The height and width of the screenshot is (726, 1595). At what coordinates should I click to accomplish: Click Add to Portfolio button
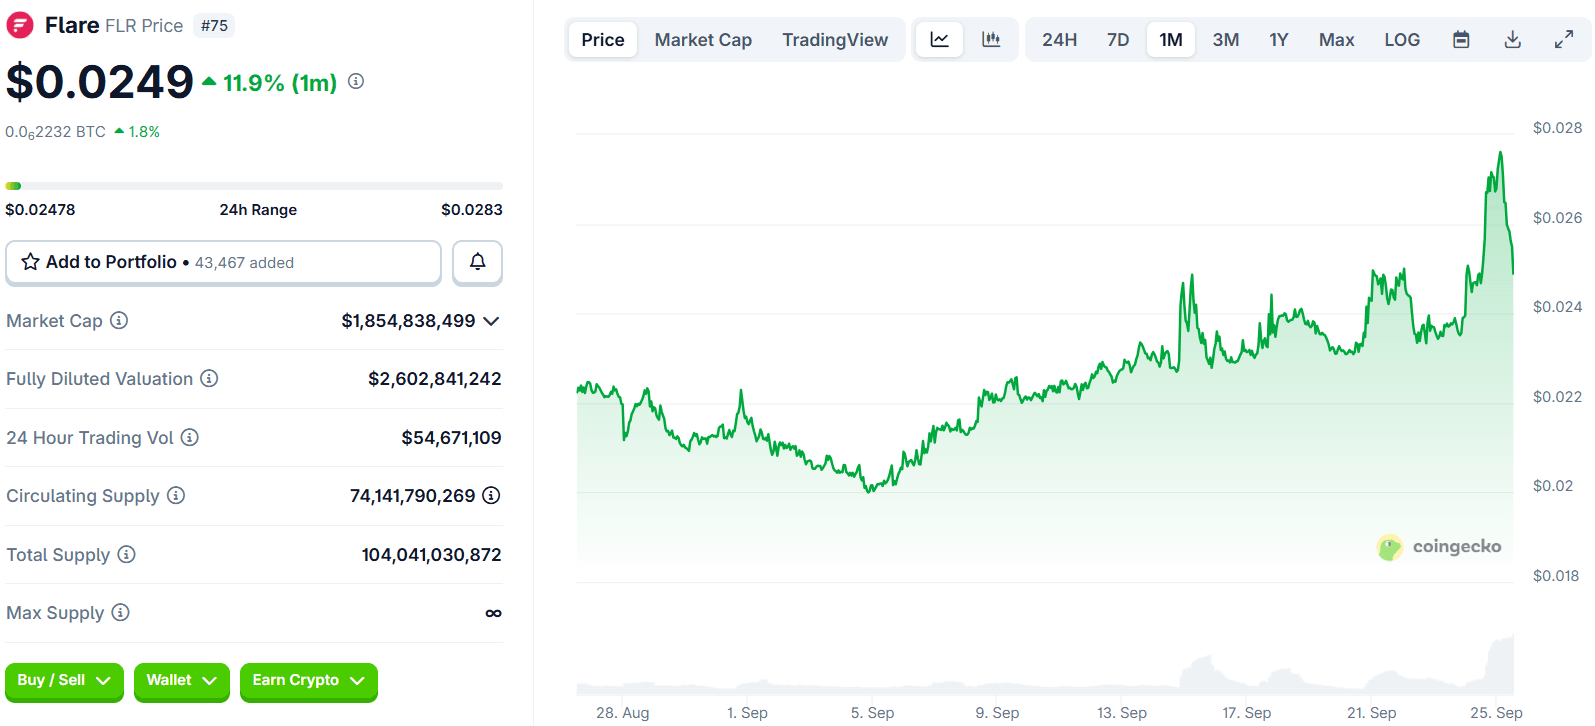coord(223,262)
